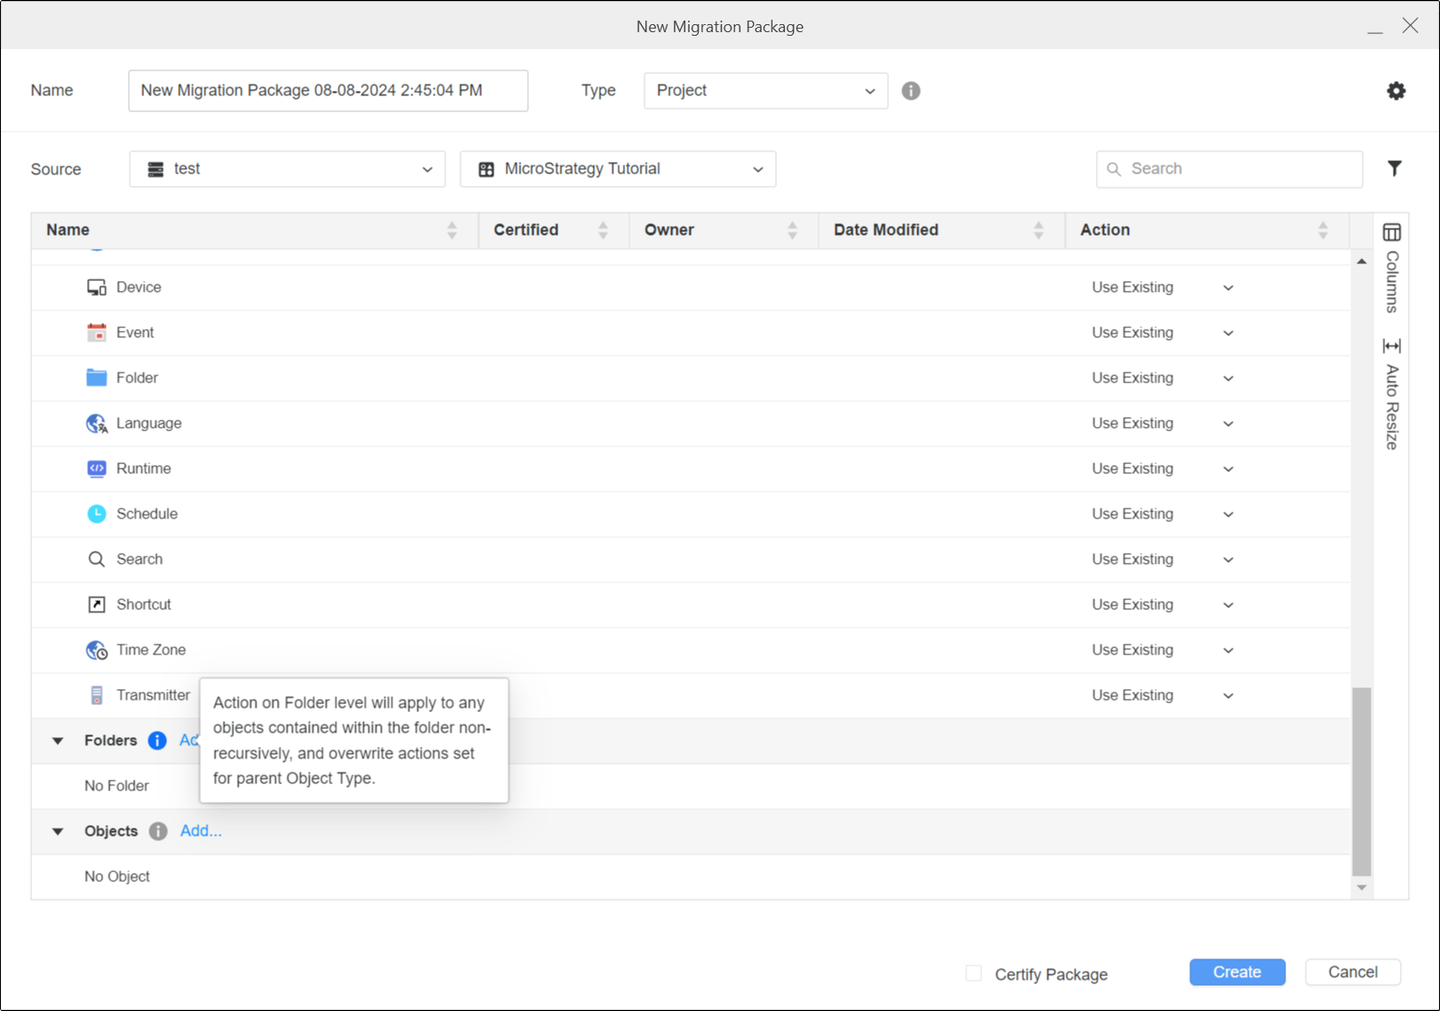Screen dimensions: 1440x1011
Task: Open the Type dropdown showing Project
Action: click(765, 91)
